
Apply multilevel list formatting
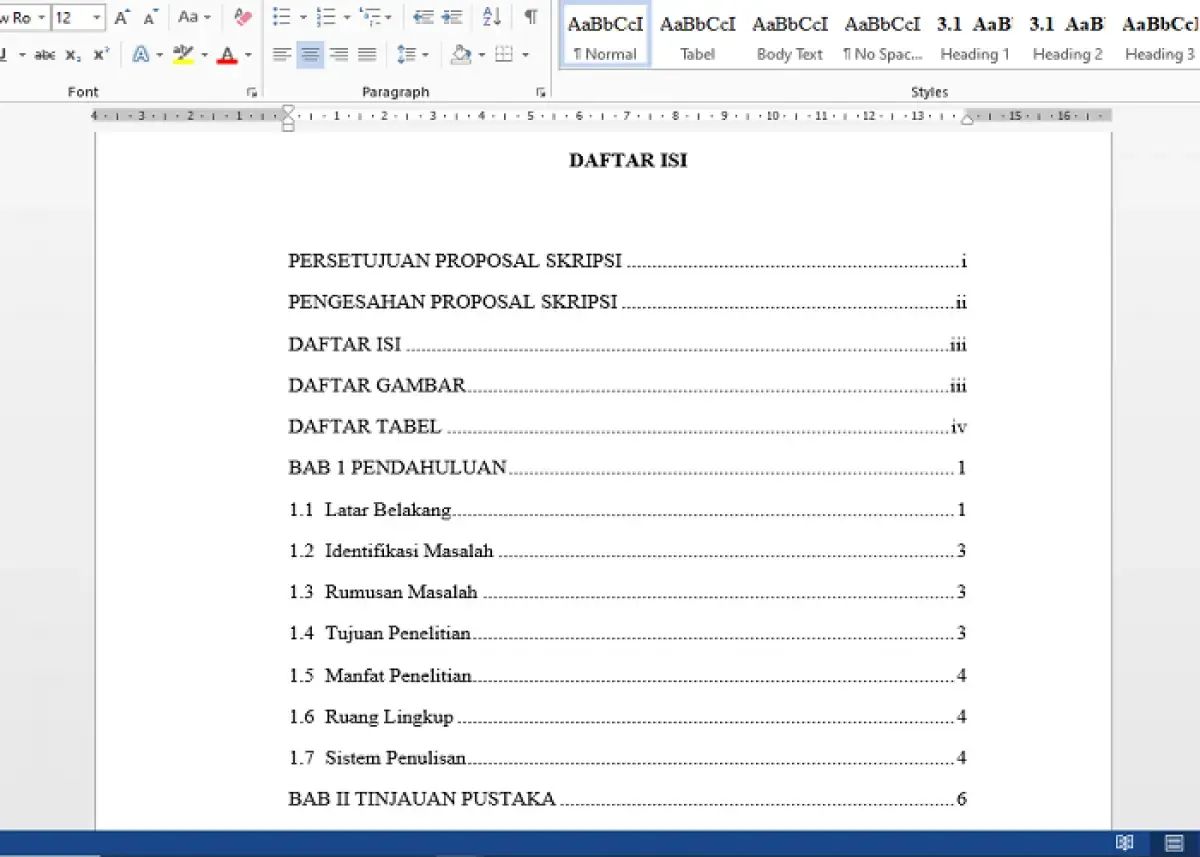point(369,17)
